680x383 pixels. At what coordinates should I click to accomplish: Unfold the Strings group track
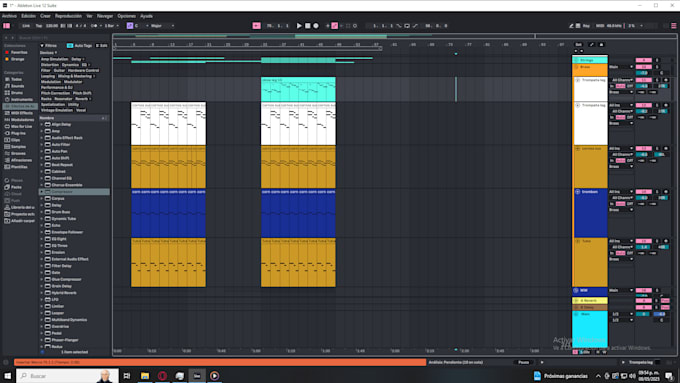click(576, 60)
